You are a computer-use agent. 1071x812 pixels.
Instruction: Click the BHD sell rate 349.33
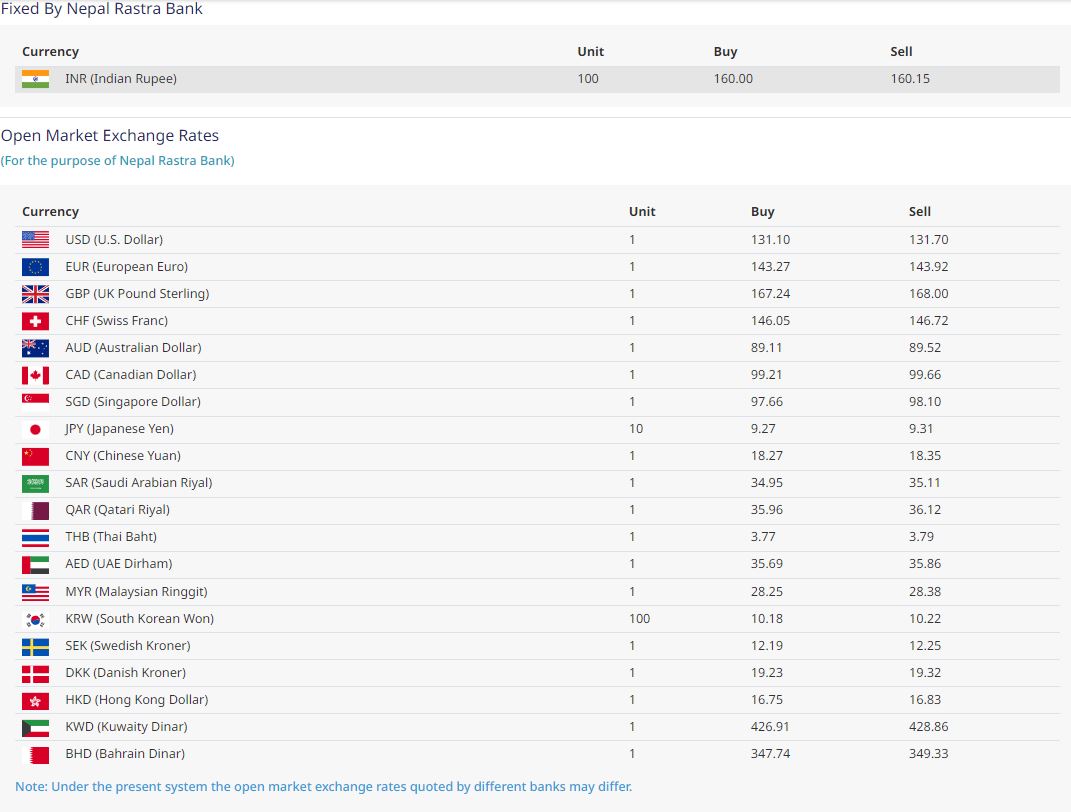coord(929,753)
